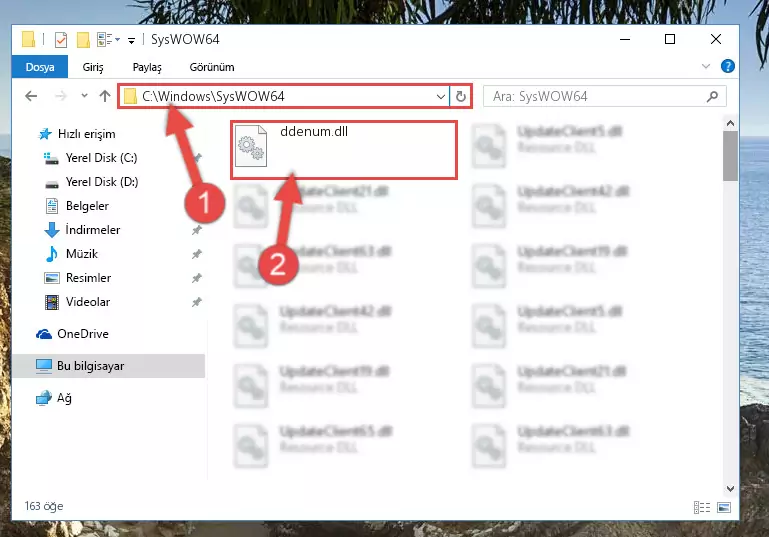This screenshot has height=537, width=769.
Task: Open the Customize Quick Access Toolbar arrow
Action: [x=131, y=40]
